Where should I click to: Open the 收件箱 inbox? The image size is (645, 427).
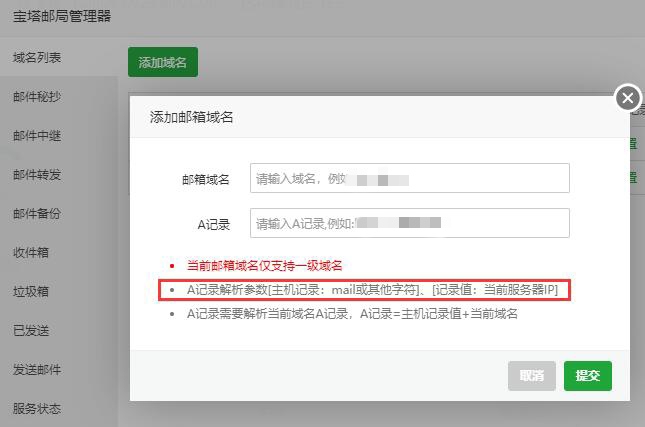pos(31,253)
